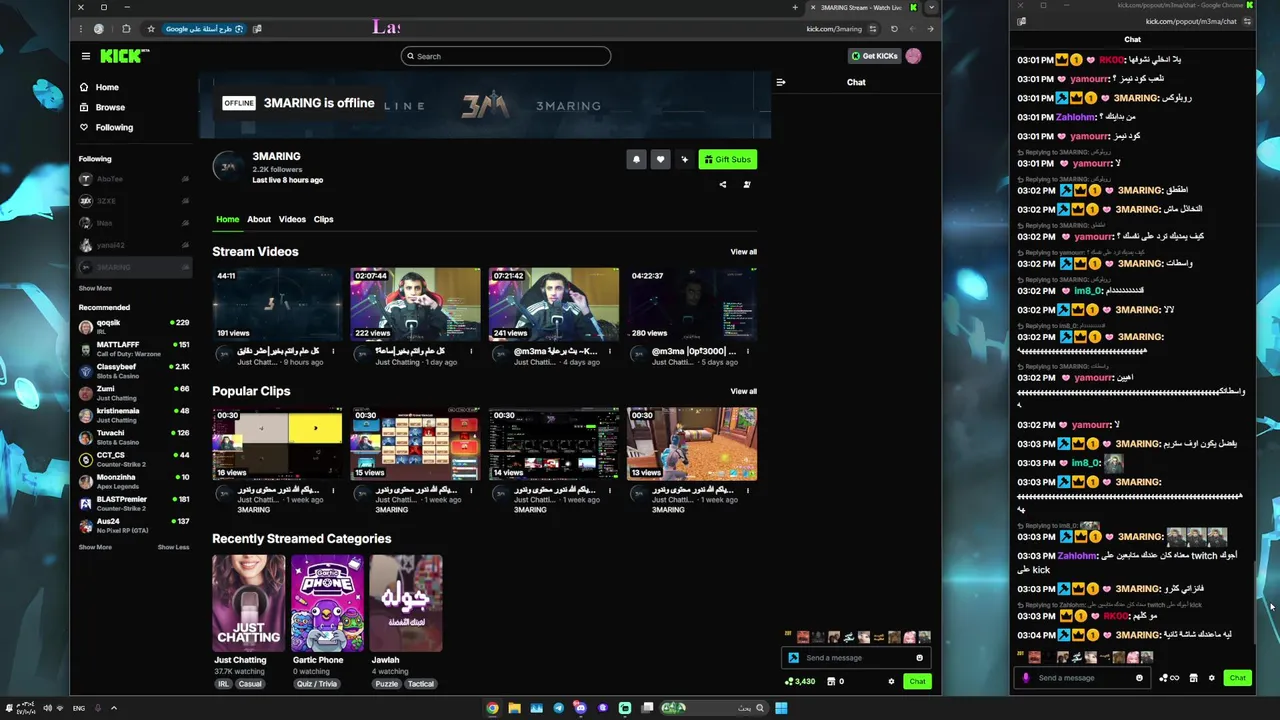Click message field in popout chat window
Image resolution: width=1280 pixels, height=720 pixels.
coord(1081,678)
